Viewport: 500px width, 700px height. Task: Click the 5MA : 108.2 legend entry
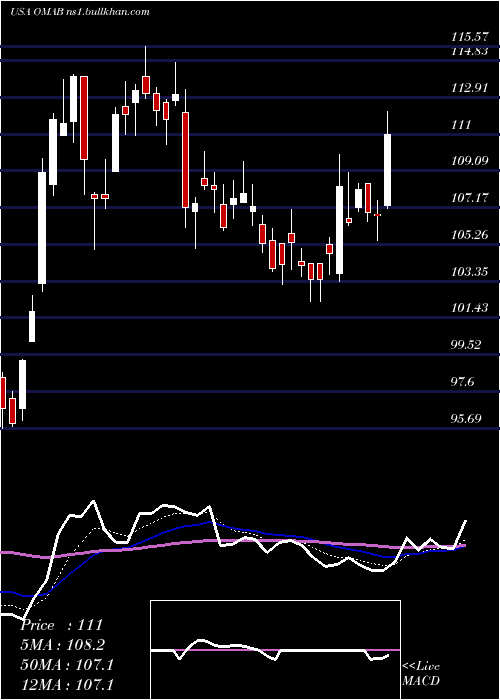(x=64, y=645)
